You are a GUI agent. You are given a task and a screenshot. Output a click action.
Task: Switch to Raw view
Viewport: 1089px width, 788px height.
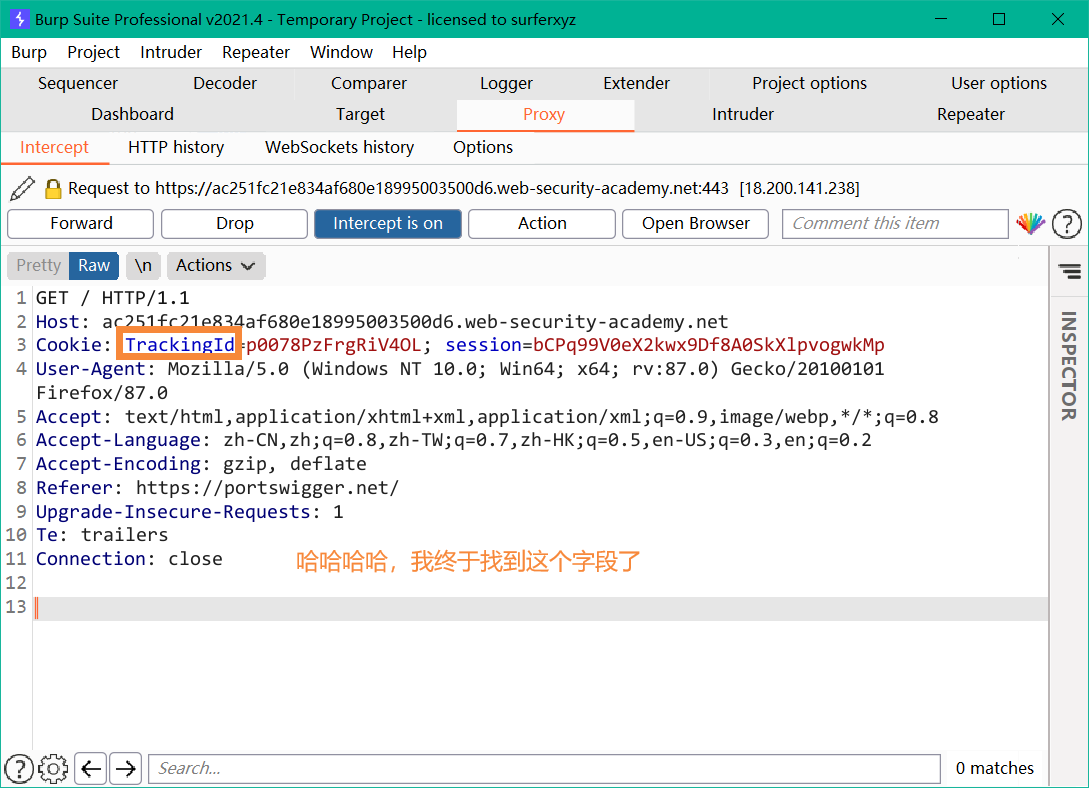click(x=94, y=265)
